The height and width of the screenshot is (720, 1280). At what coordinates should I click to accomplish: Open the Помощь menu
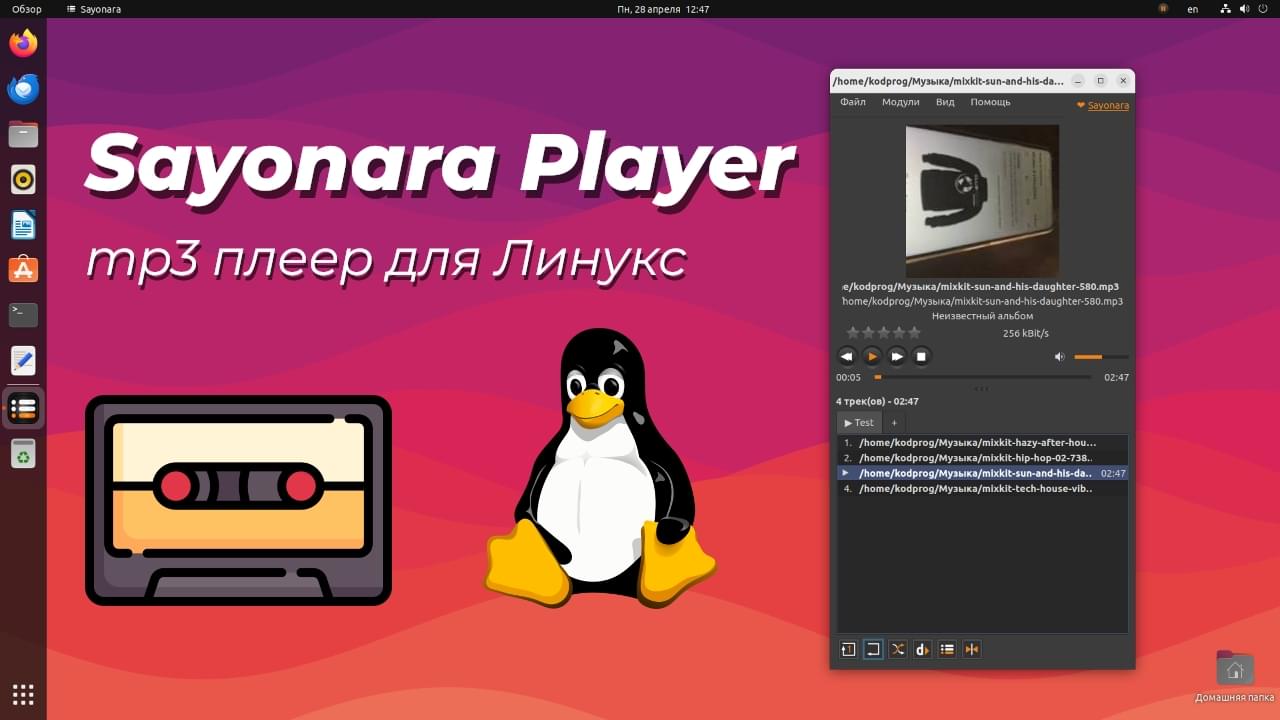[x=990, y=102]
